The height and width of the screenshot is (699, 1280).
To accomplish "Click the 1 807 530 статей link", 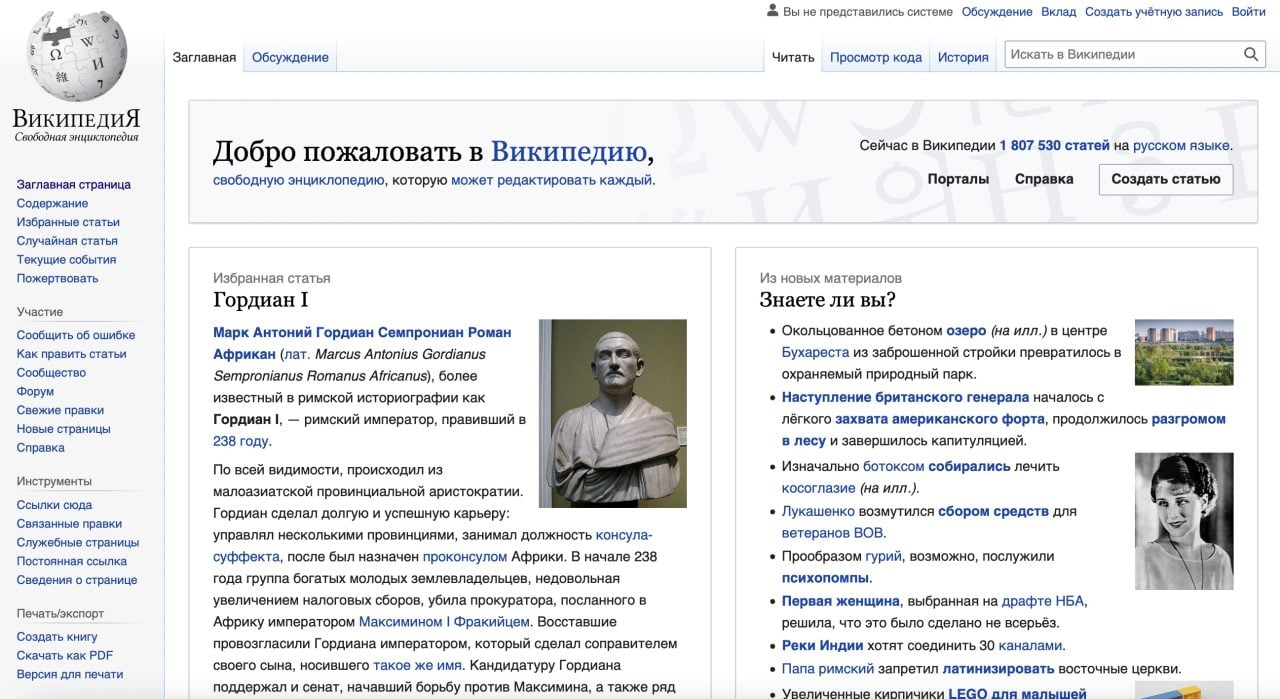I will 1054,146.
